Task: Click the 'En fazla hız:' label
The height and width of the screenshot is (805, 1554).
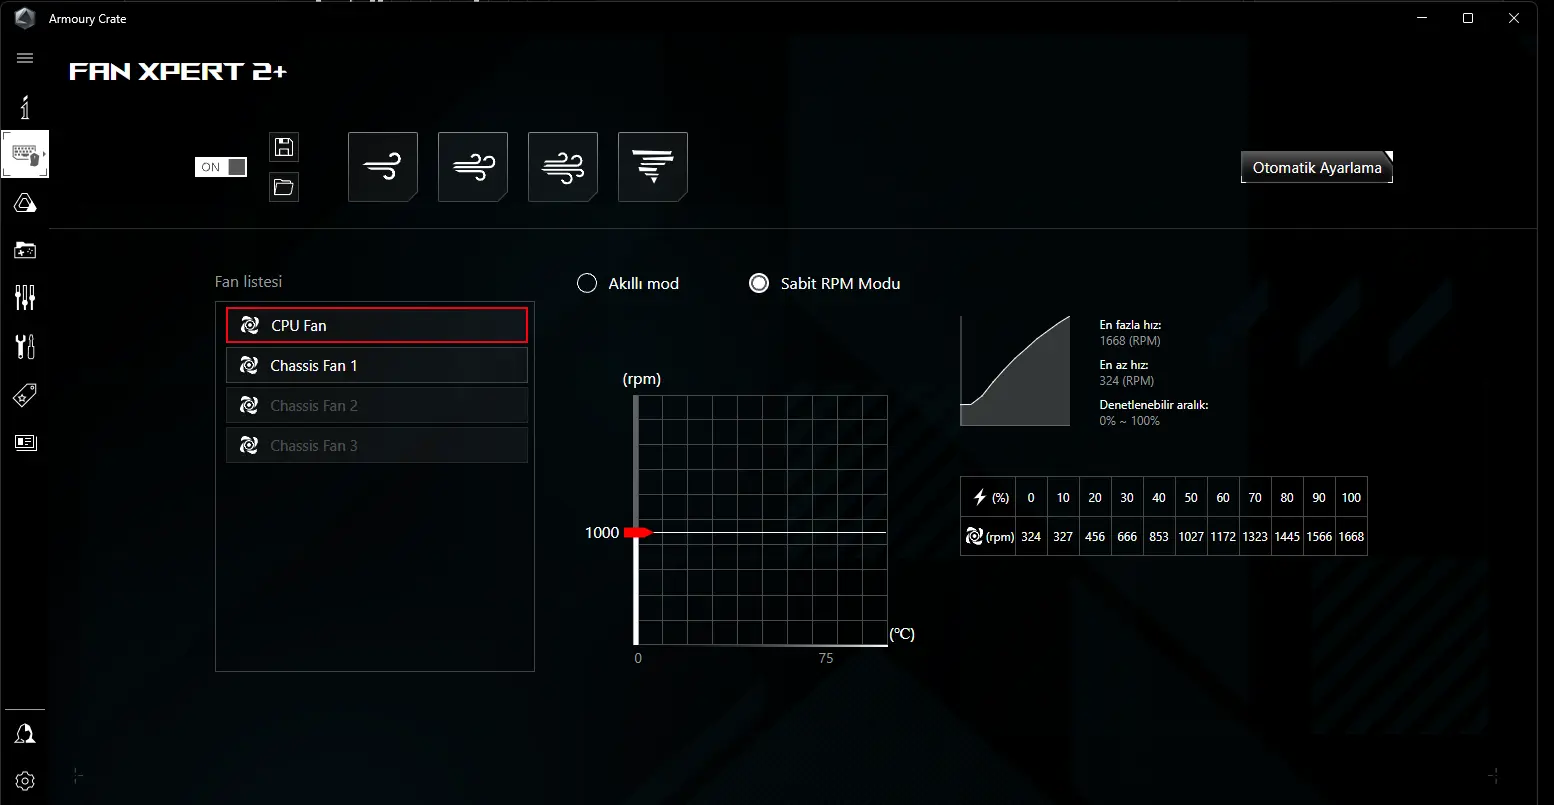Action: pos(1130,325)
